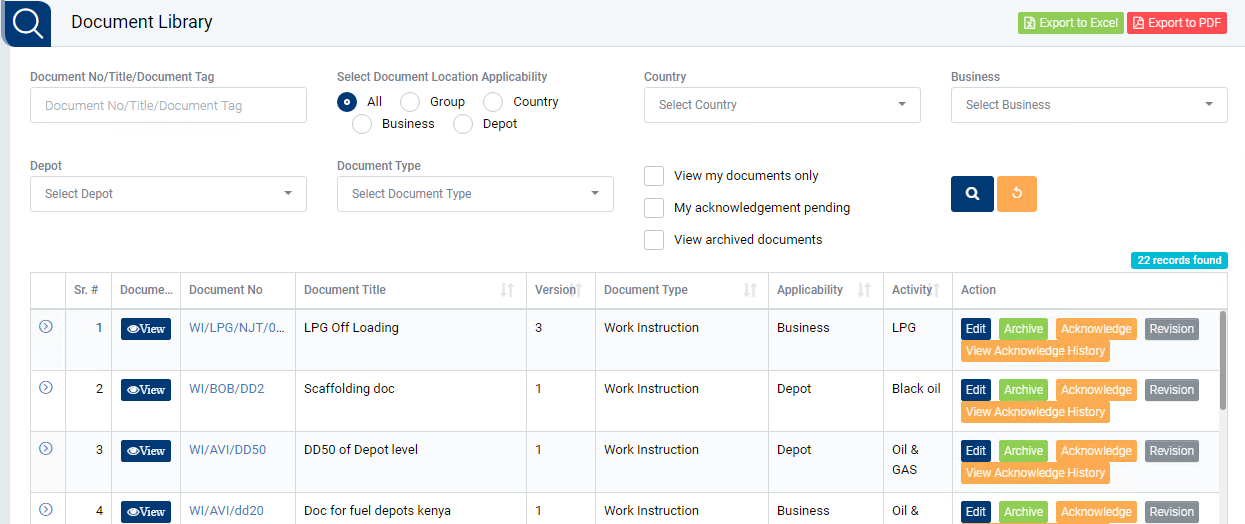Sort by Applicability column icon

[x=864, y=290]
